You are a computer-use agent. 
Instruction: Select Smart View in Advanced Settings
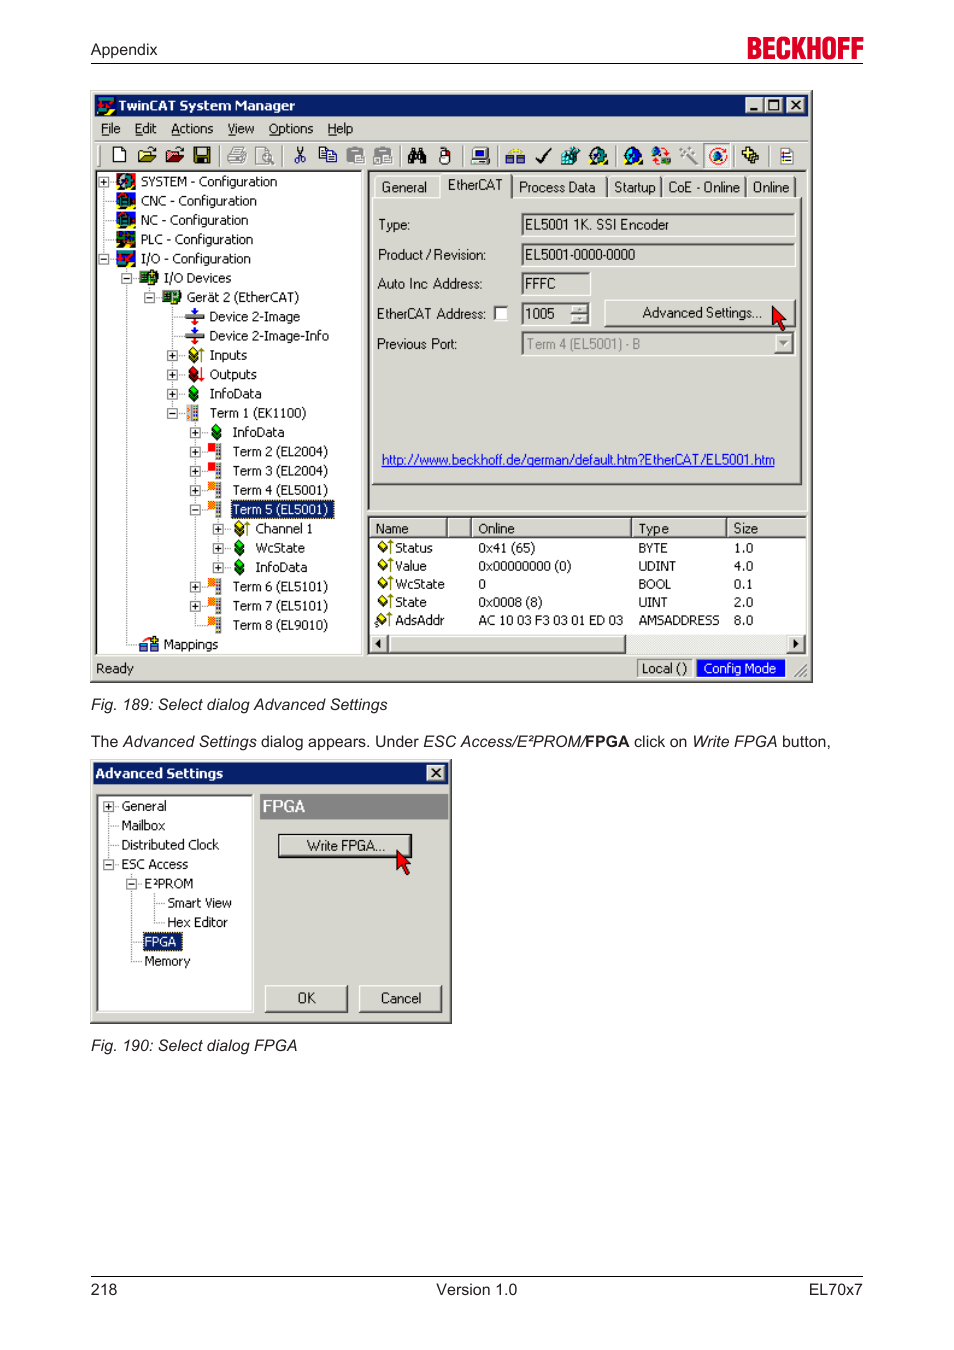click(x=199, y=903)
